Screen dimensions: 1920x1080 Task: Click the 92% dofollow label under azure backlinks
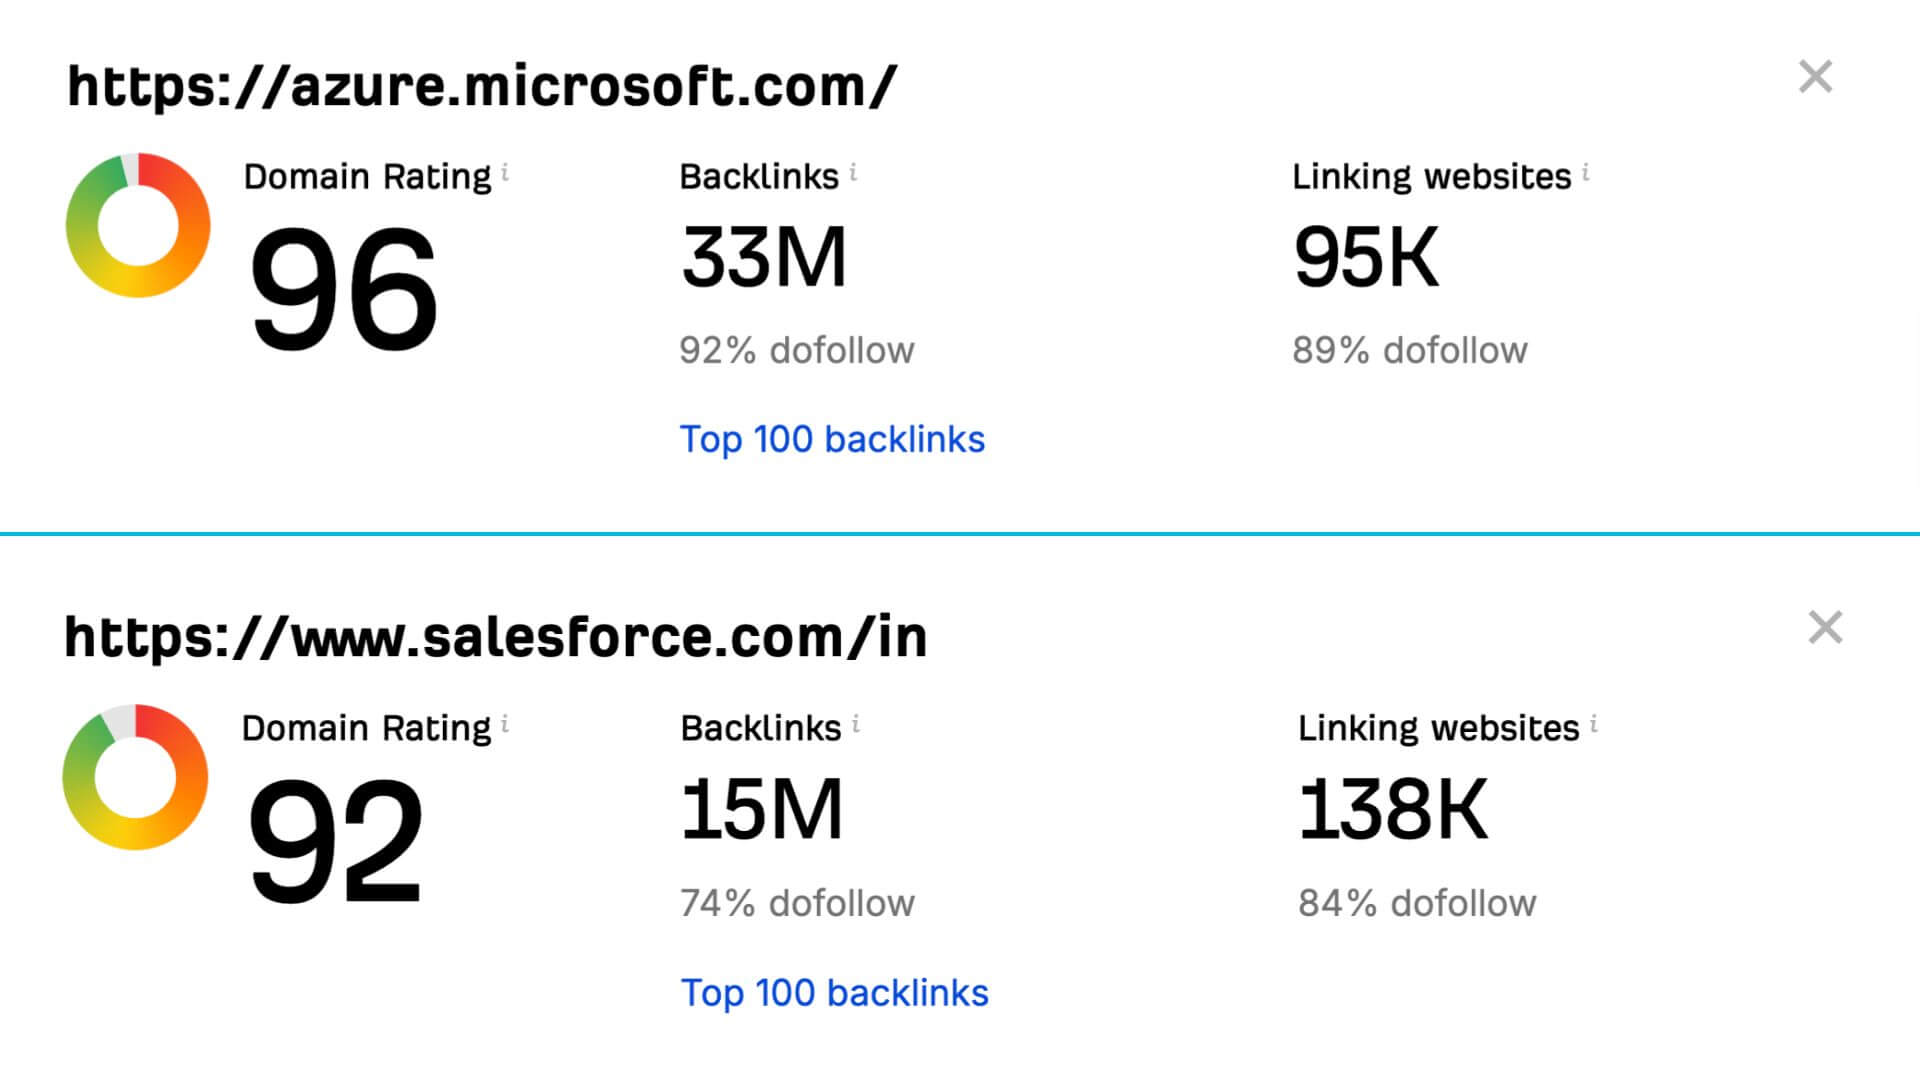click(797, 349)
